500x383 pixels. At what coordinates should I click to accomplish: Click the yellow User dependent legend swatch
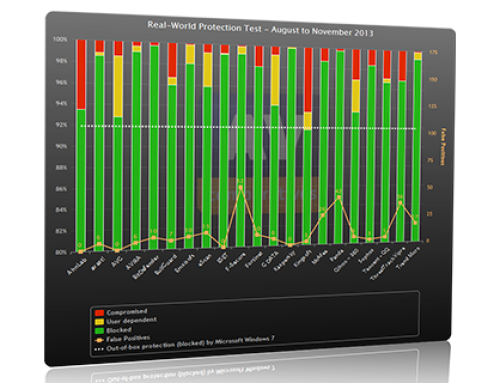[99, 322]
